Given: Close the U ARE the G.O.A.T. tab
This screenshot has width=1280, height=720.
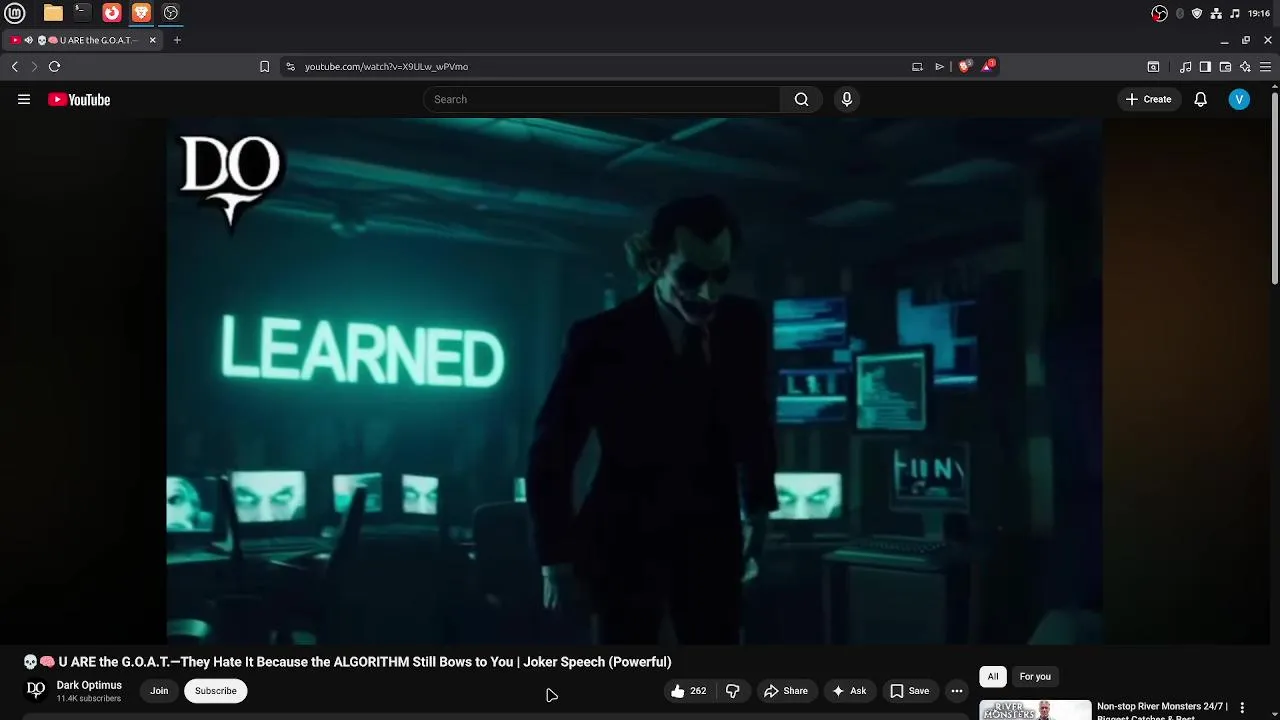Looking at the screenshot, I should click(x=153, y=40).
